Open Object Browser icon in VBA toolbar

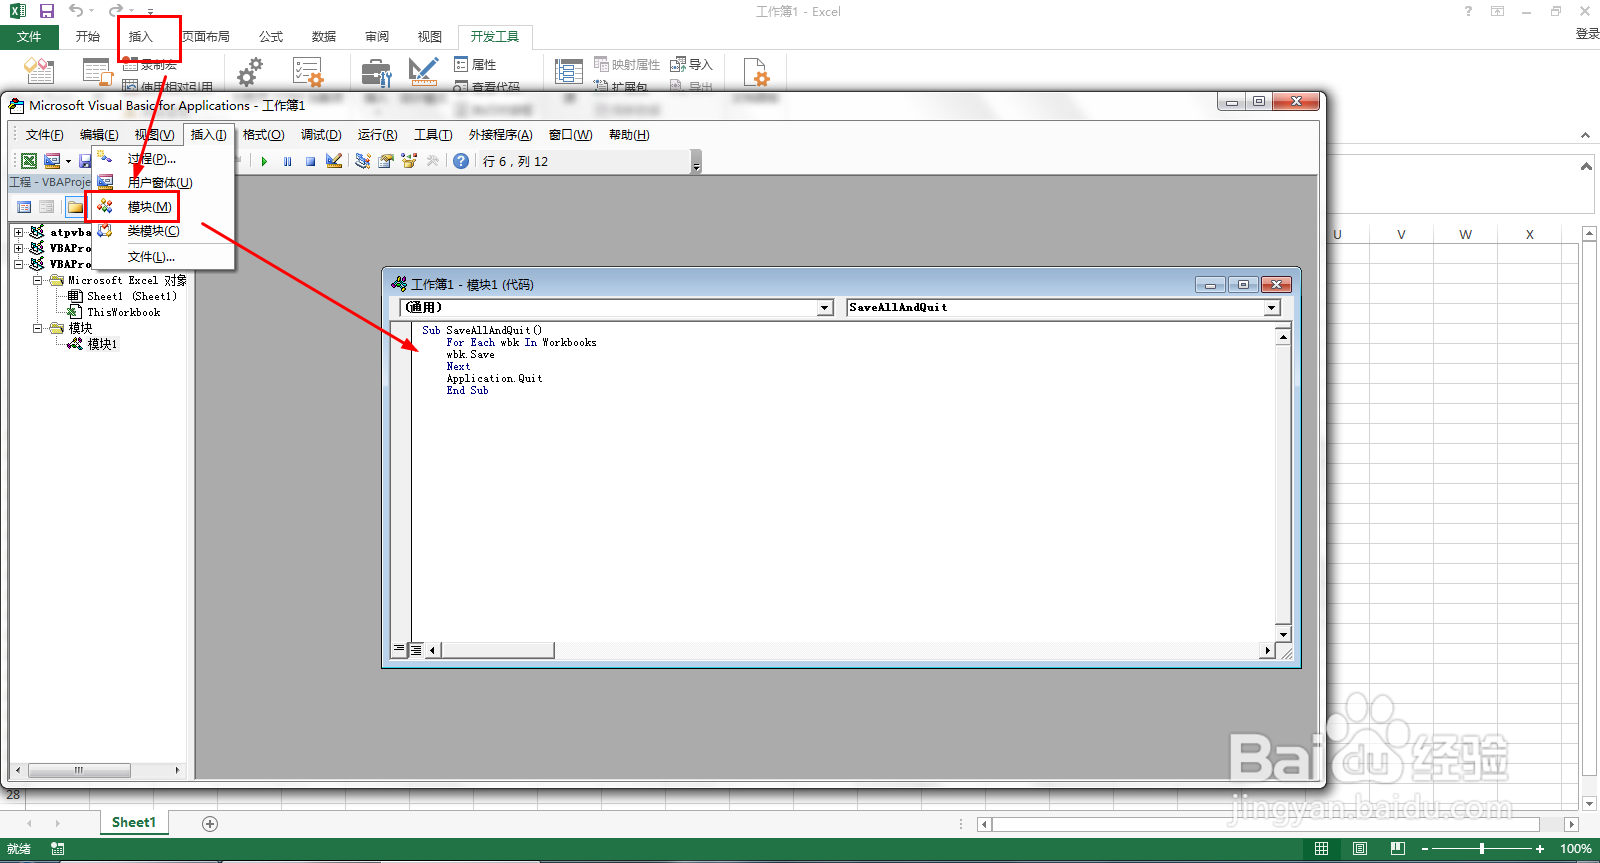coord(409,161)
